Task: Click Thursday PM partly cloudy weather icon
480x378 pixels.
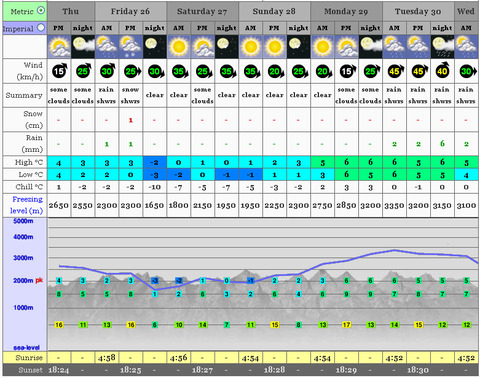Action: (59, 47)
